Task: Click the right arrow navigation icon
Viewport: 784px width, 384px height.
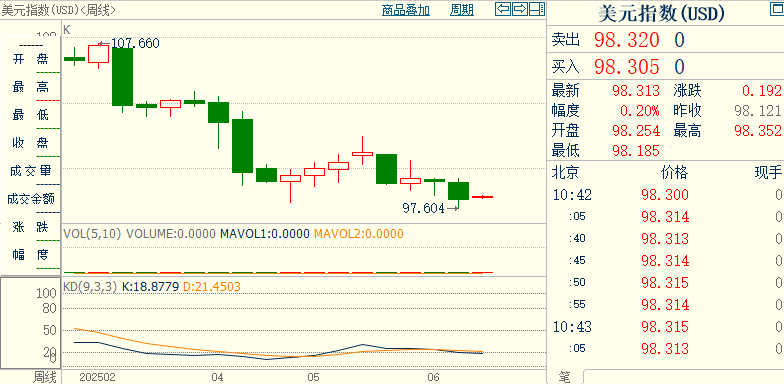Action: point(520,9)
